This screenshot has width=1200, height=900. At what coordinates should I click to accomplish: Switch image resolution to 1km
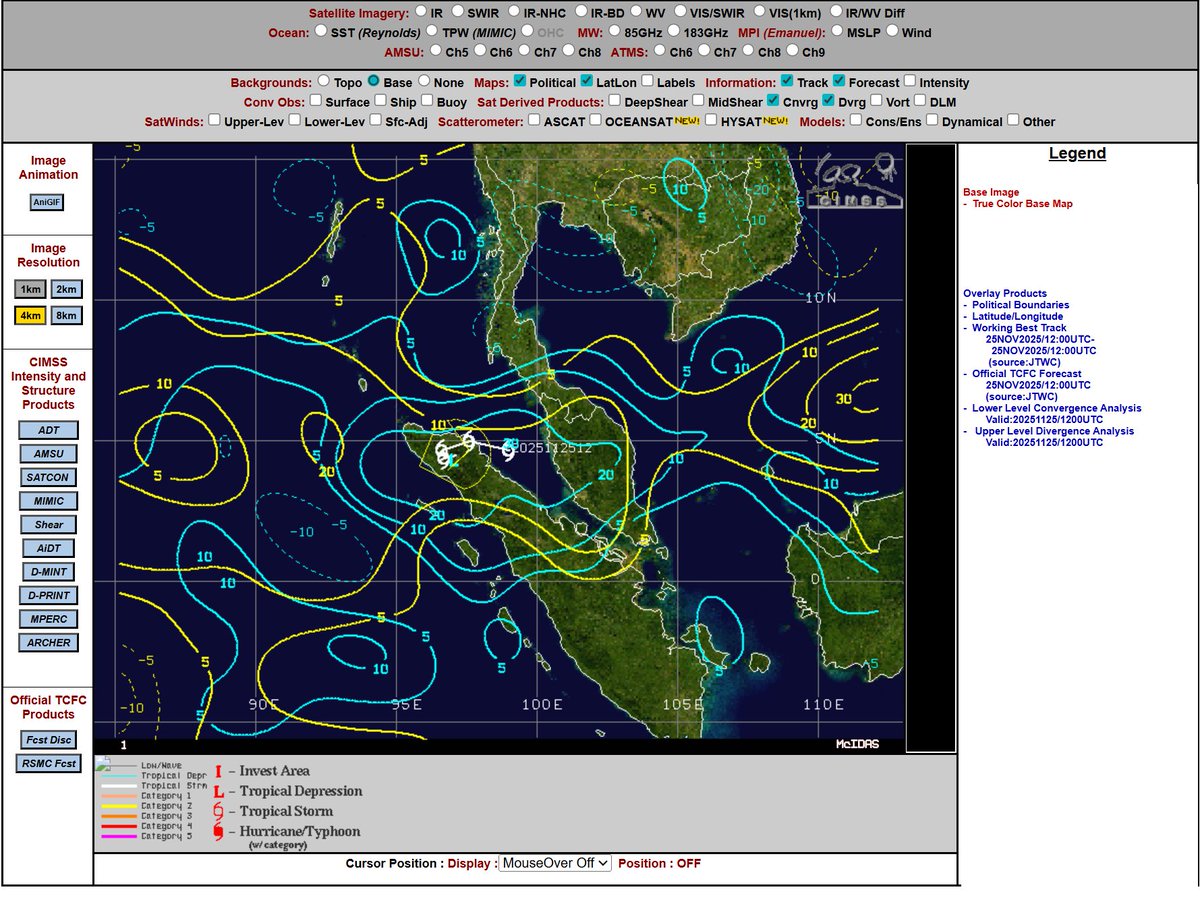29,288
